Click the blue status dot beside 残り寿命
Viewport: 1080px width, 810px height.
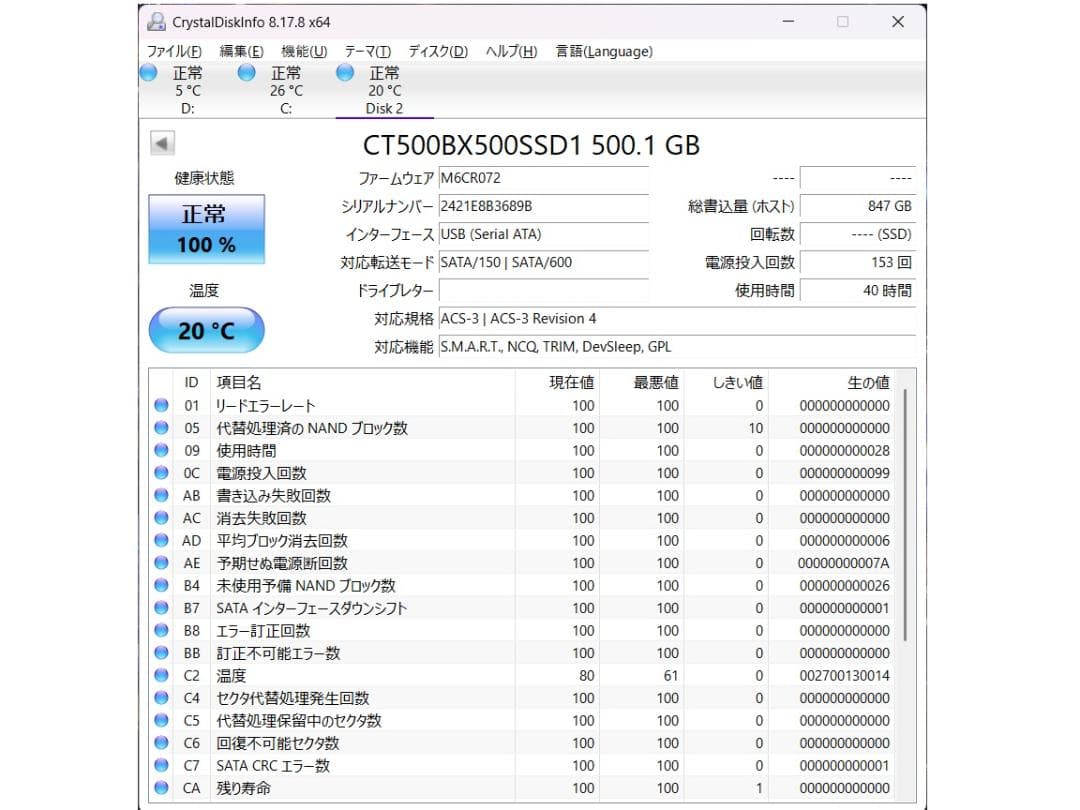tap(160, 788)
